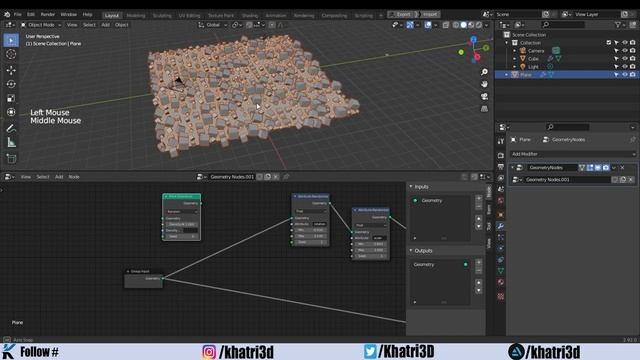Click the viewport pan hand icon

(484, 84)
